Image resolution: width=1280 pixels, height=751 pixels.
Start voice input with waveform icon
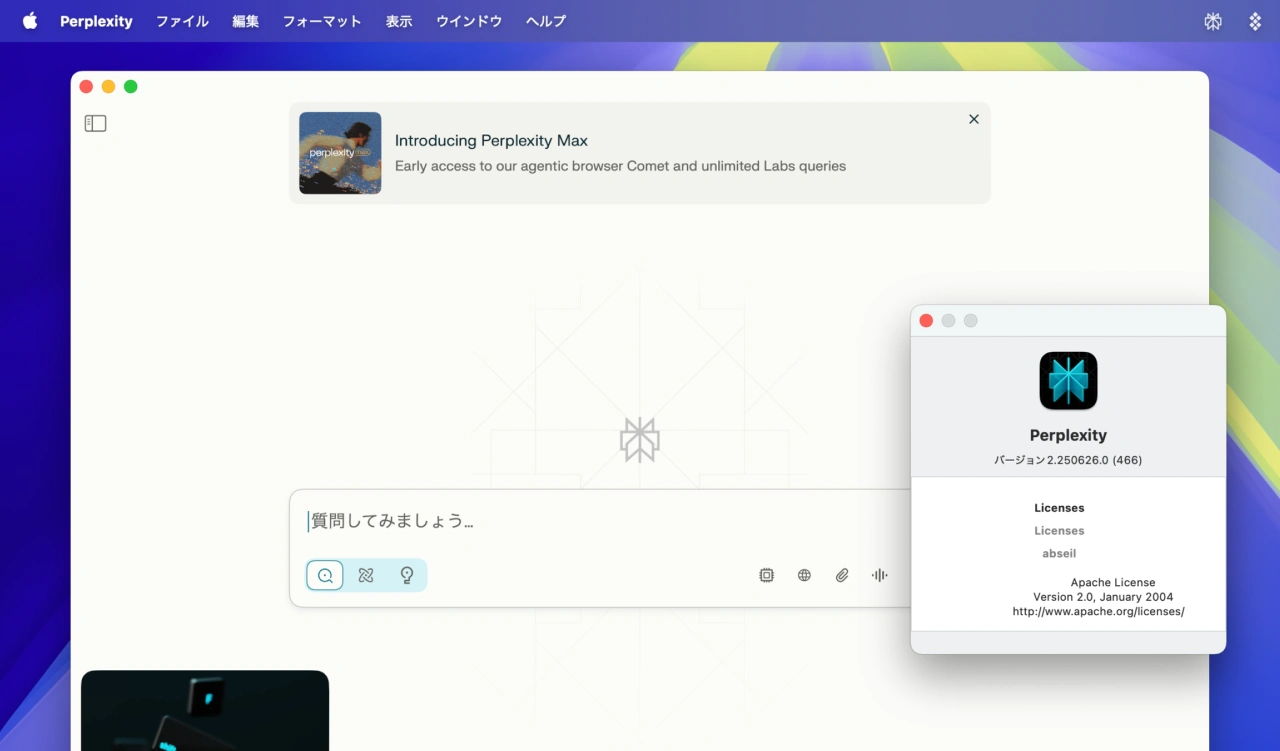click(x=879, y=575)
